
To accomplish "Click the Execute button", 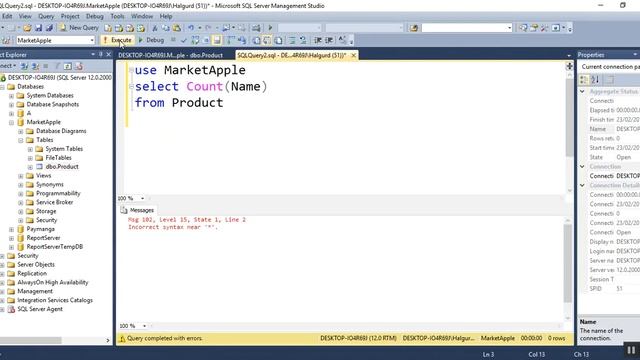I will [118, 40].
